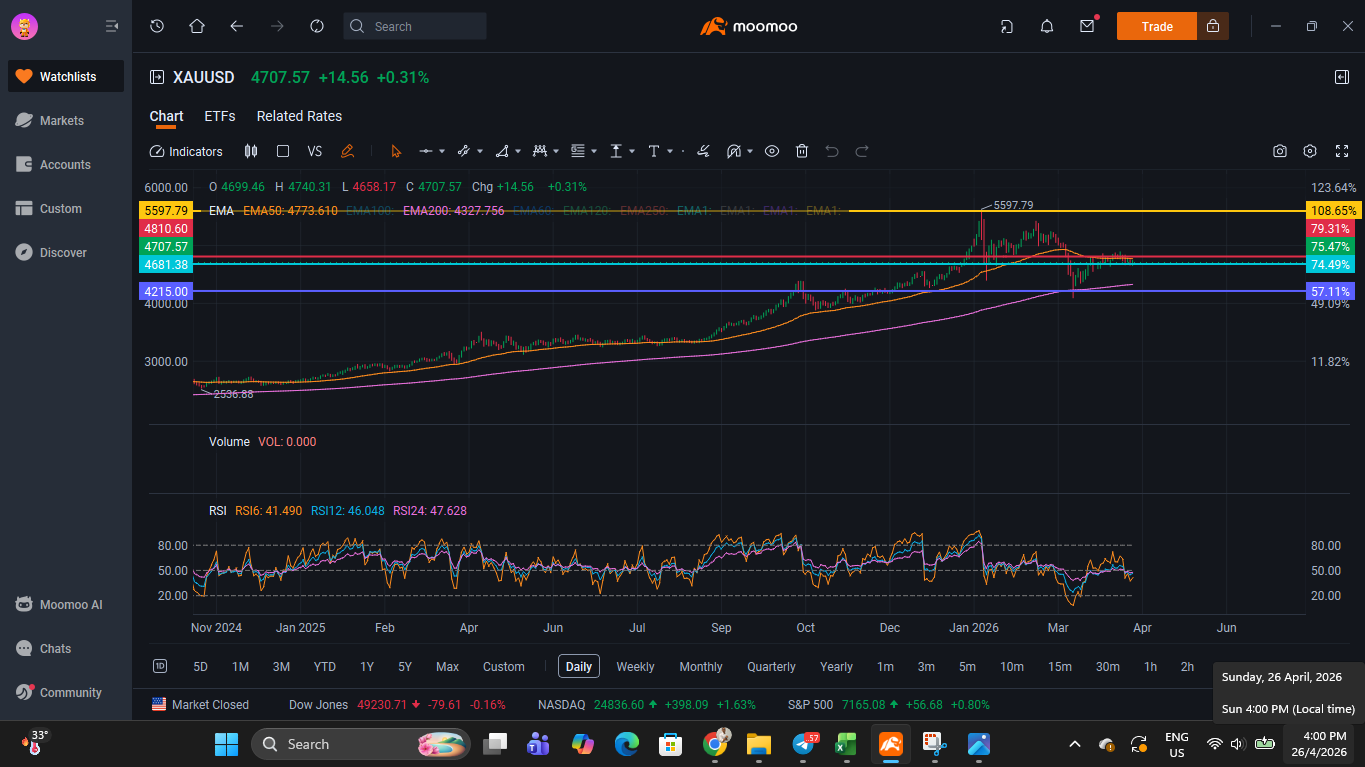This screenshot has width=1365, height=767.
Task: Toggle the EMA indicator row display
Action: click(220, 211)
